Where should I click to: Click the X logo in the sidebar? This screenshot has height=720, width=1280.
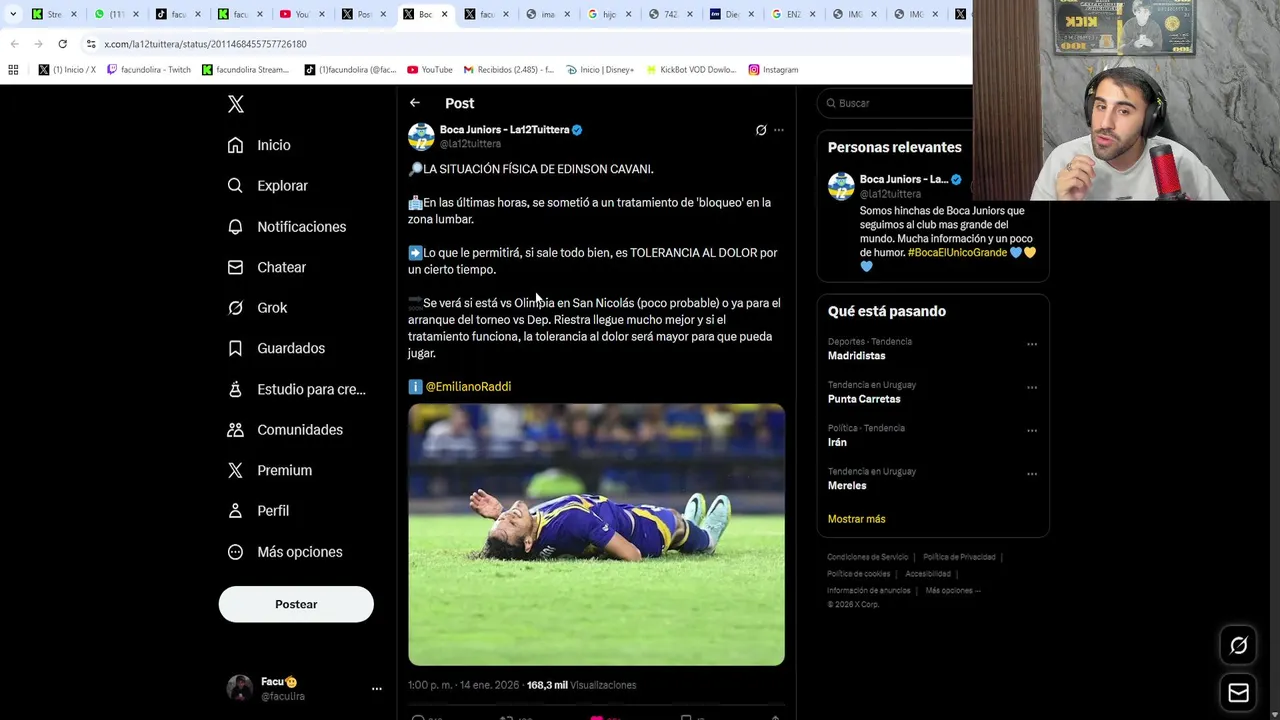click(236, 104)
